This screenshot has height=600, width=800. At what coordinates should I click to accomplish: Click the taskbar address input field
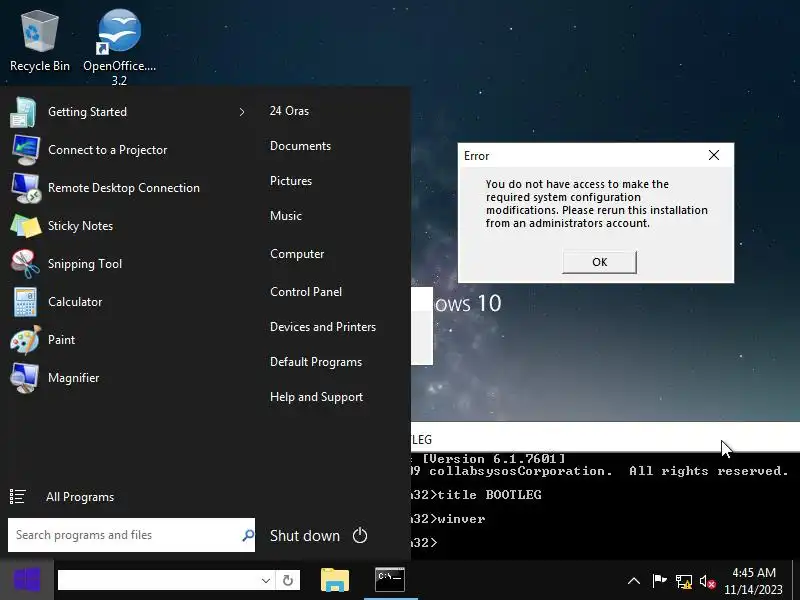158,581
